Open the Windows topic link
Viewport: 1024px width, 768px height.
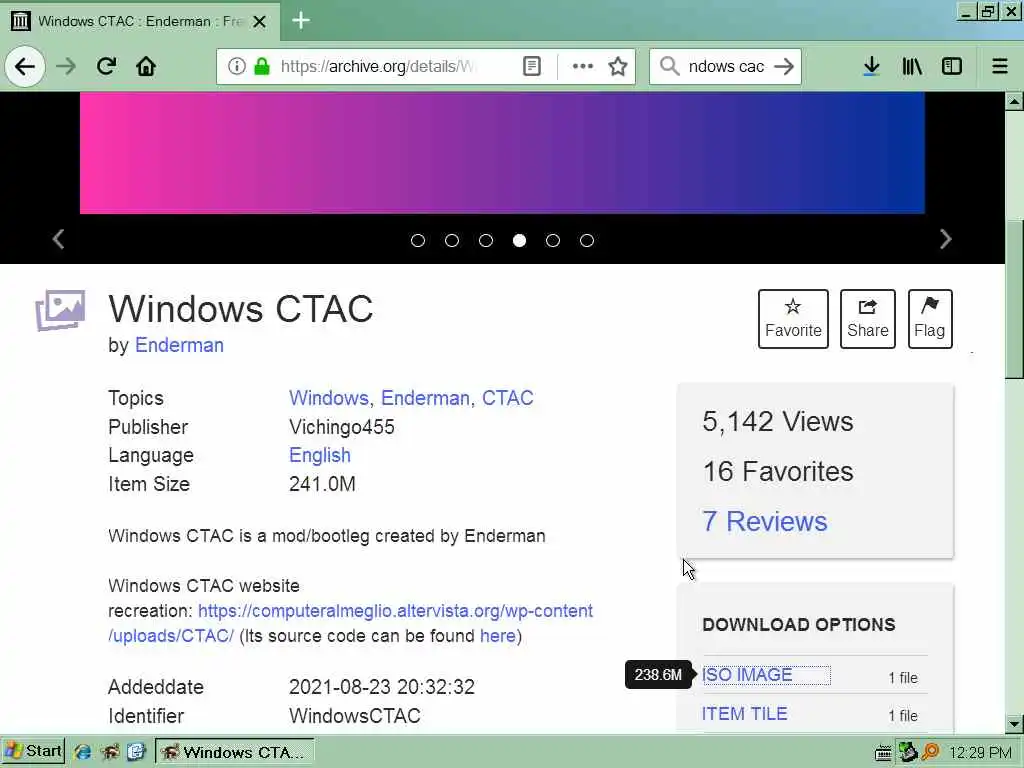[328, 398]
